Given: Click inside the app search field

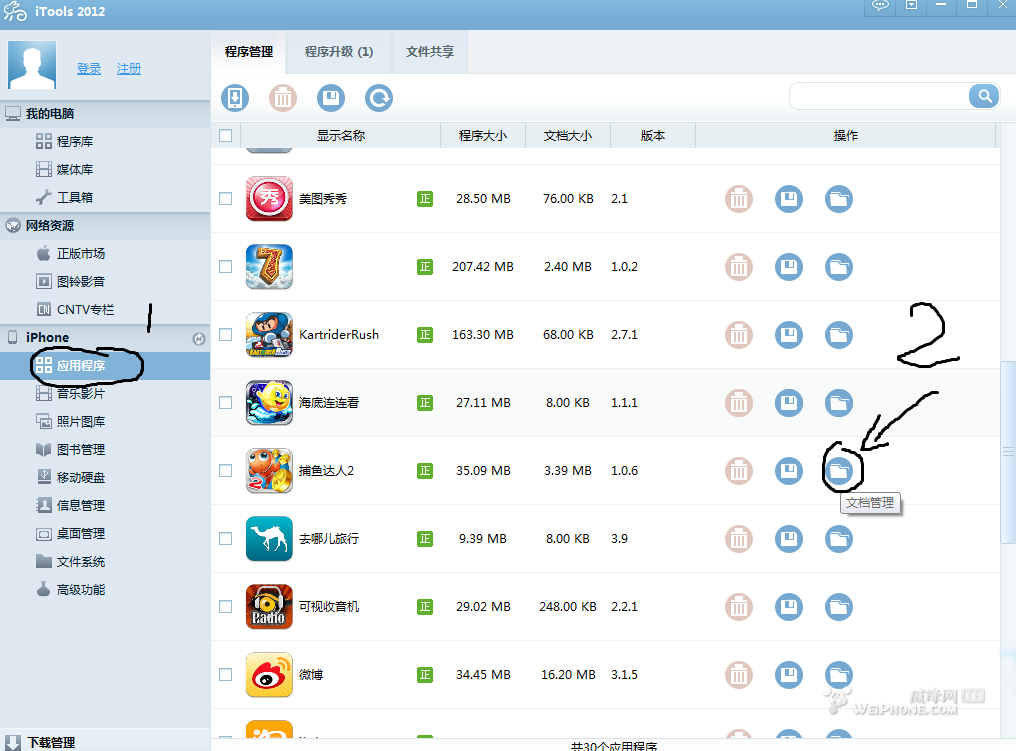Looking at the screenshot, I should 879,97.
